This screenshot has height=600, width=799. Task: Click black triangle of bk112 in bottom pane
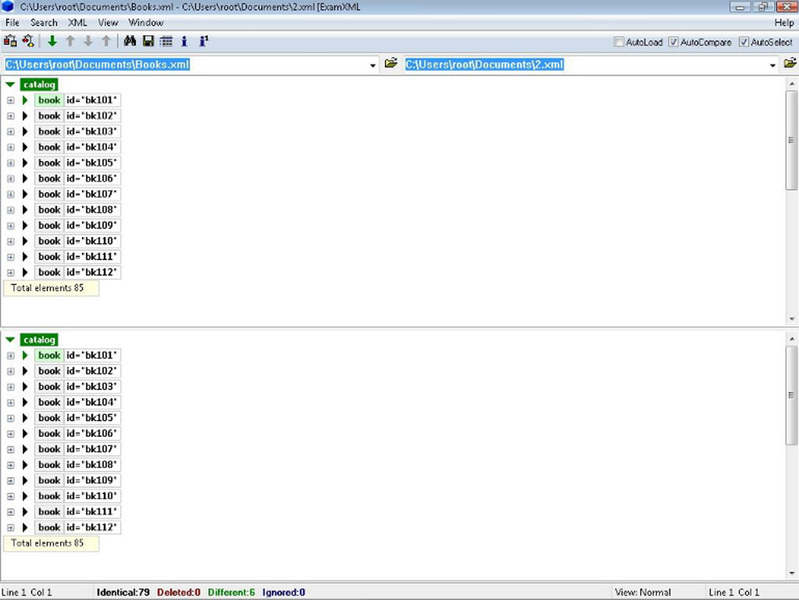coord(24,528)
